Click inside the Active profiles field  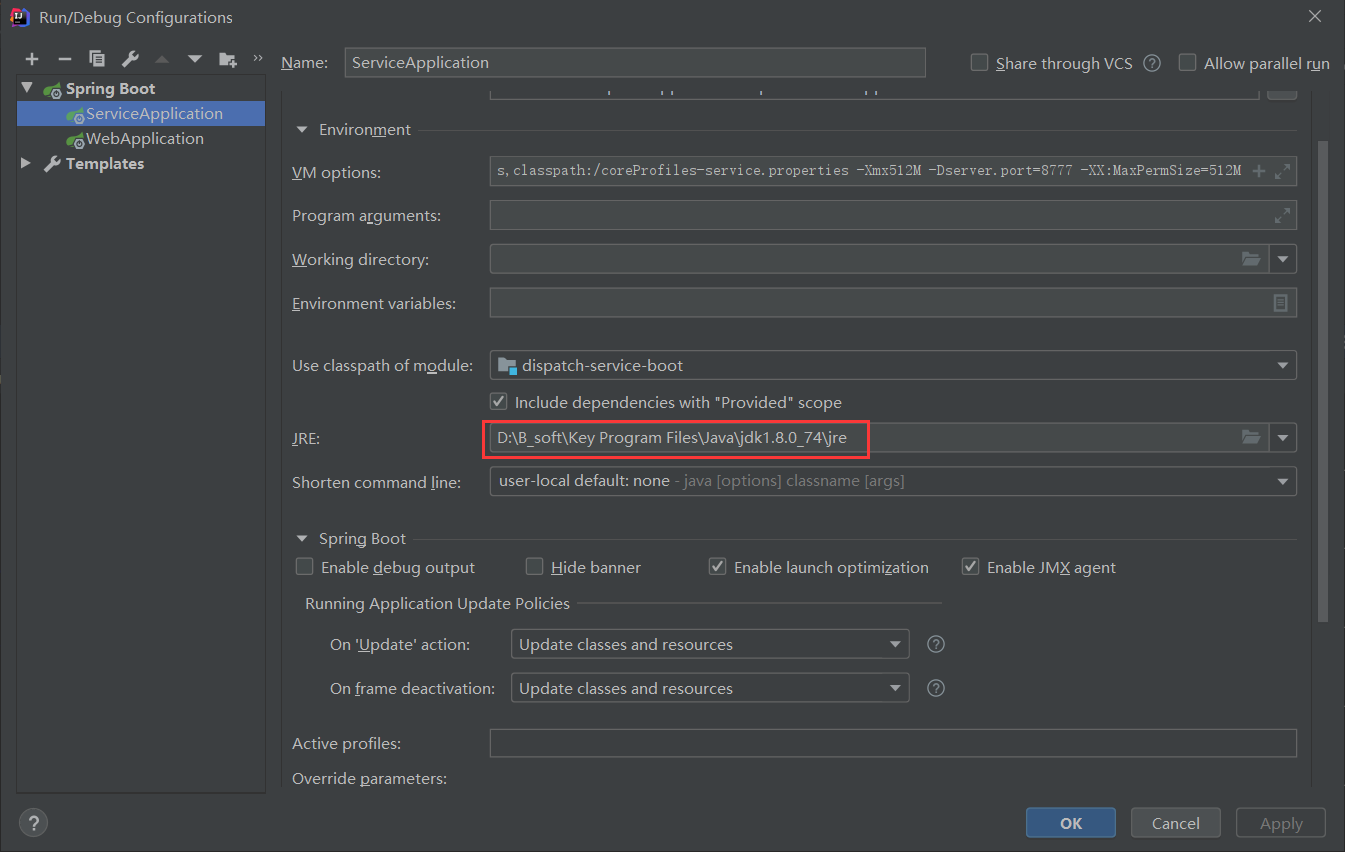coord(890,742)
